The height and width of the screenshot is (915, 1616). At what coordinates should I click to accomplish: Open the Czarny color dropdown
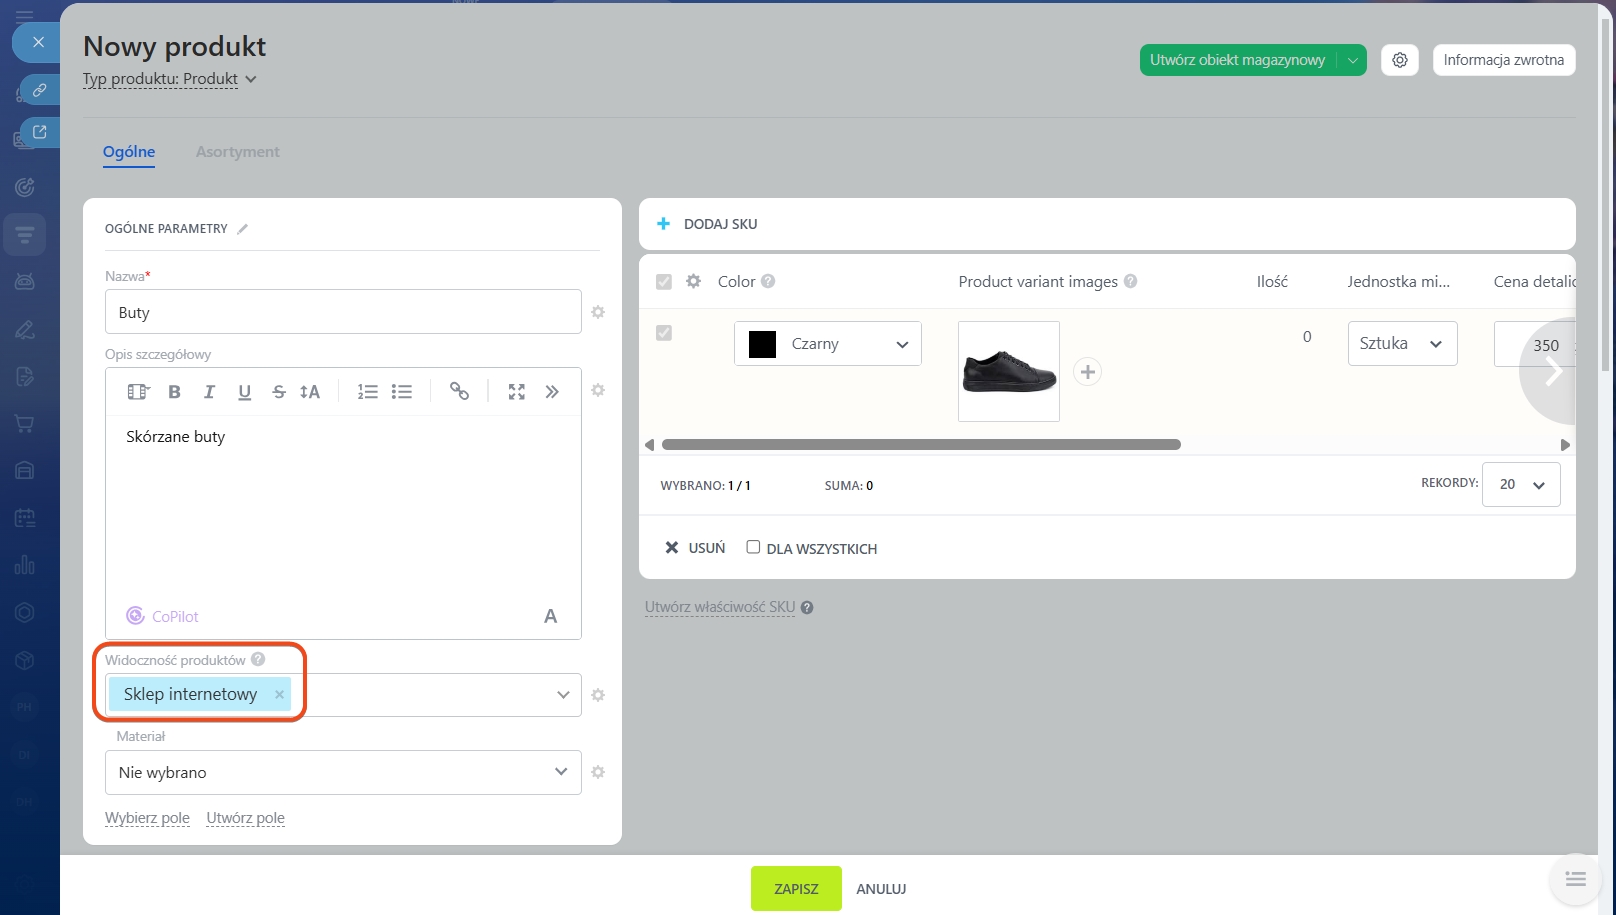[x=827, y=344]
